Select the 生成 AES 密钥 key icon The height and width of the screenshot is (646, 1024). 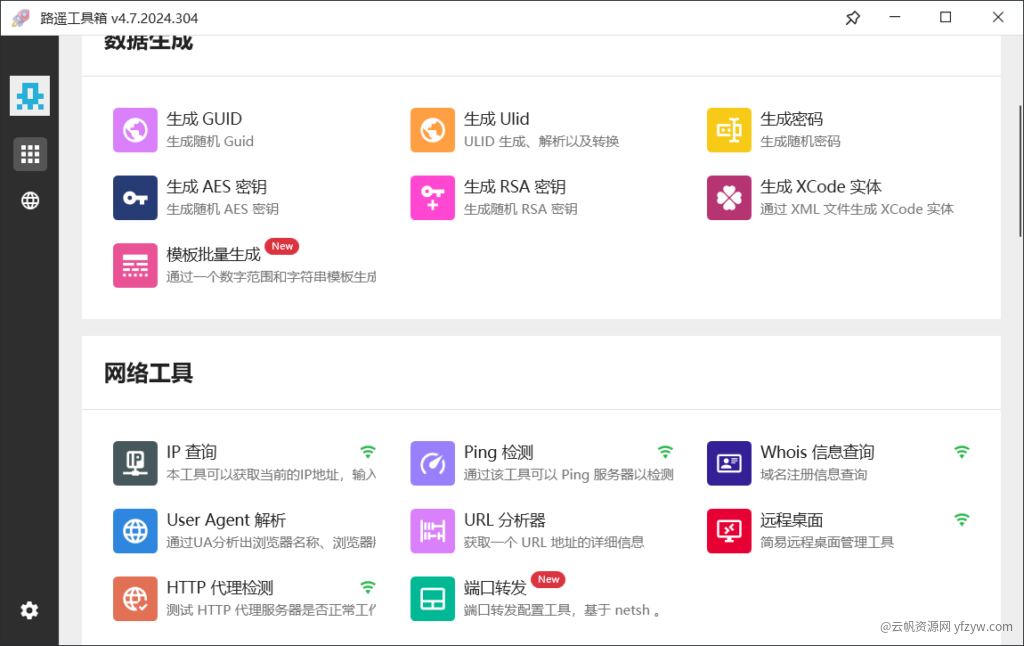(135, 198)
